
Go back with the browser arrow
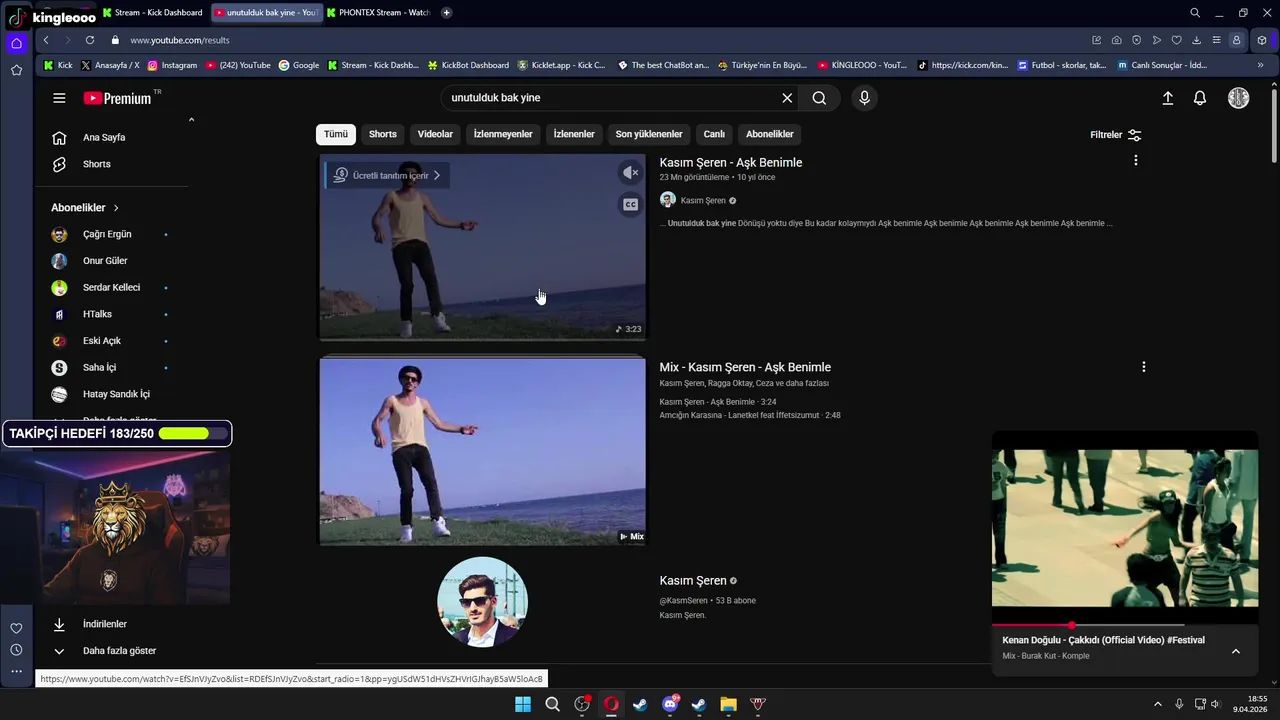[46, 40]
